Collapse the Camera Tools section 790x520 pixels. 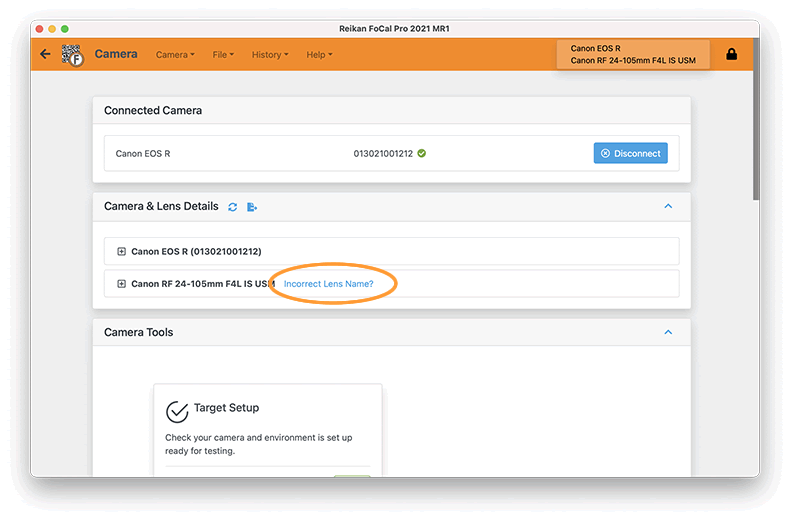(668, 332)
